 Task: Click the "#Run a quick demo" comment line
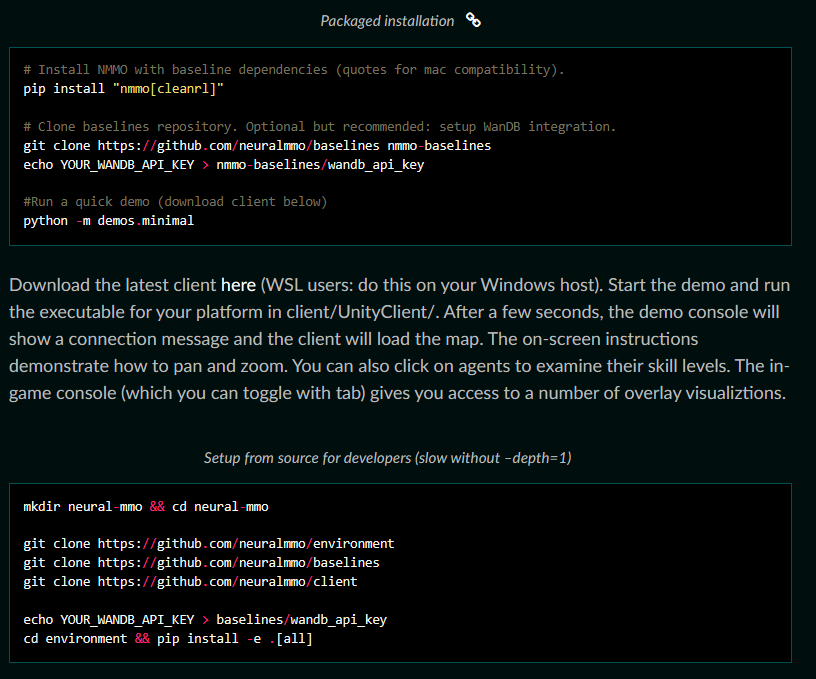pyautogui.click(x=175, y=202)
